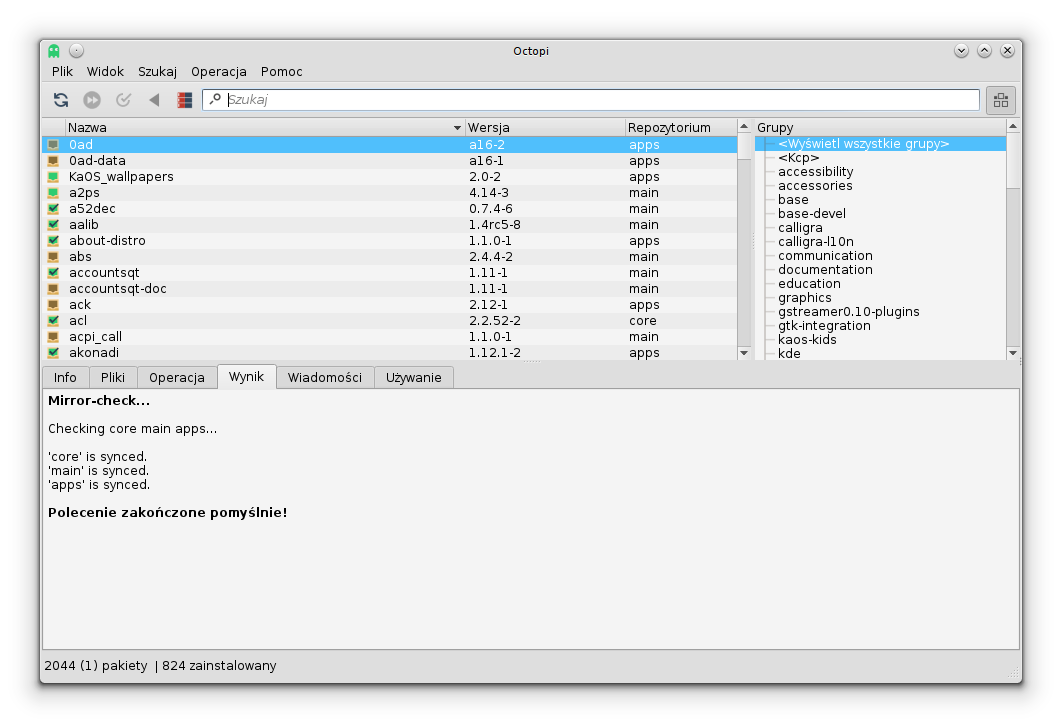This screenshot has height=723, width=1062.
Task: Click package list scrollbar down arrow
Action: click(744, 353)
